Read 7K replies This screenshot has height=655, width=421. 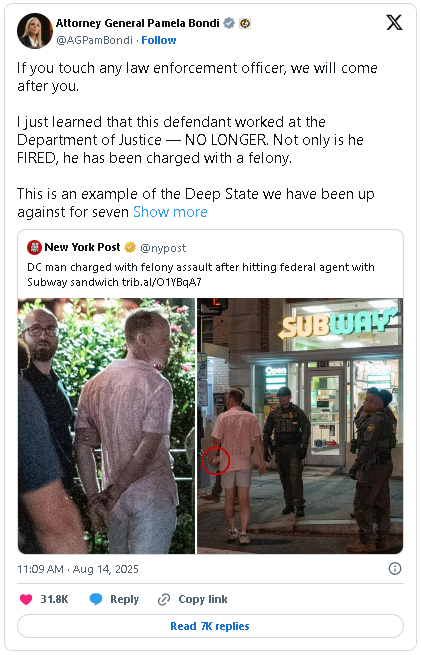pos(210,626)
